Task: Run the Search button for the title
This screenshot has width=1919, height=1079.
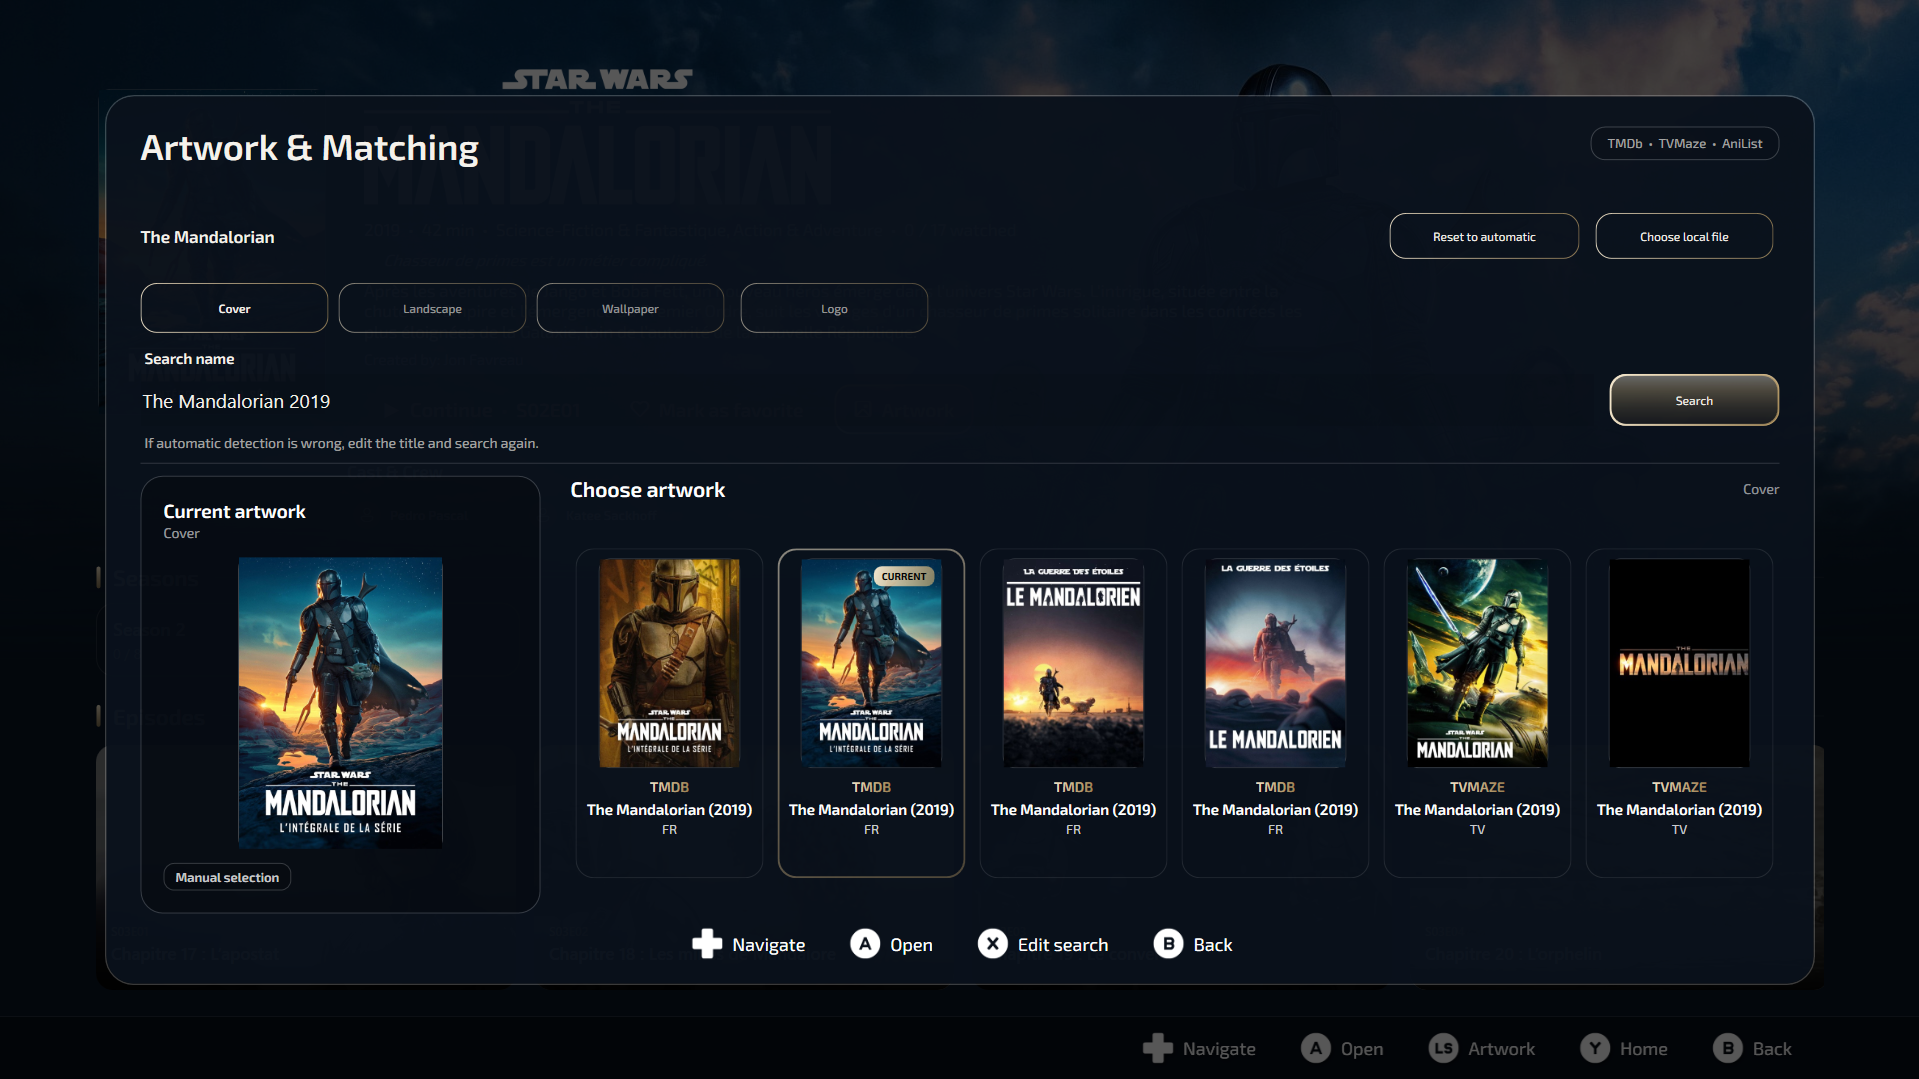Action: point(1694,400)
